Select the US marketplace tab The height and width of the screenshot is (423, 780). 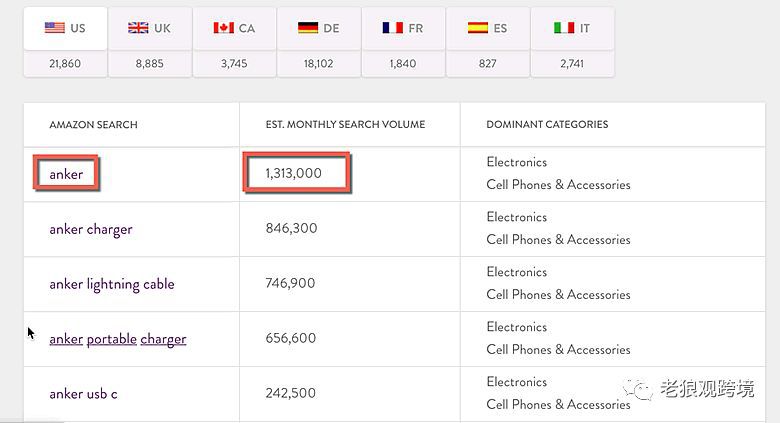[x=65, y=28]
